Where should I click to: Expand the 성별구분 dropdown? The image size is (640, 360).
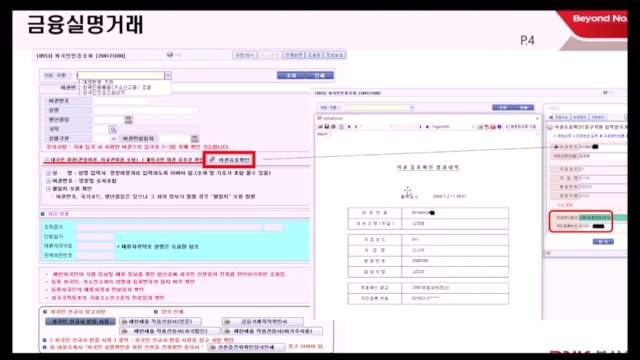(x=113, y=139)
